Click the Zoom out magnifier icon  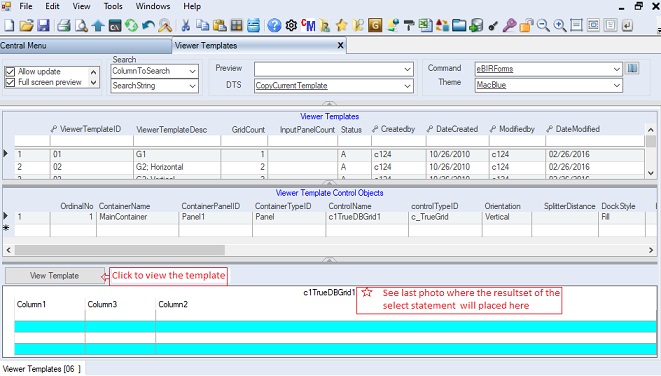(543, 26)
